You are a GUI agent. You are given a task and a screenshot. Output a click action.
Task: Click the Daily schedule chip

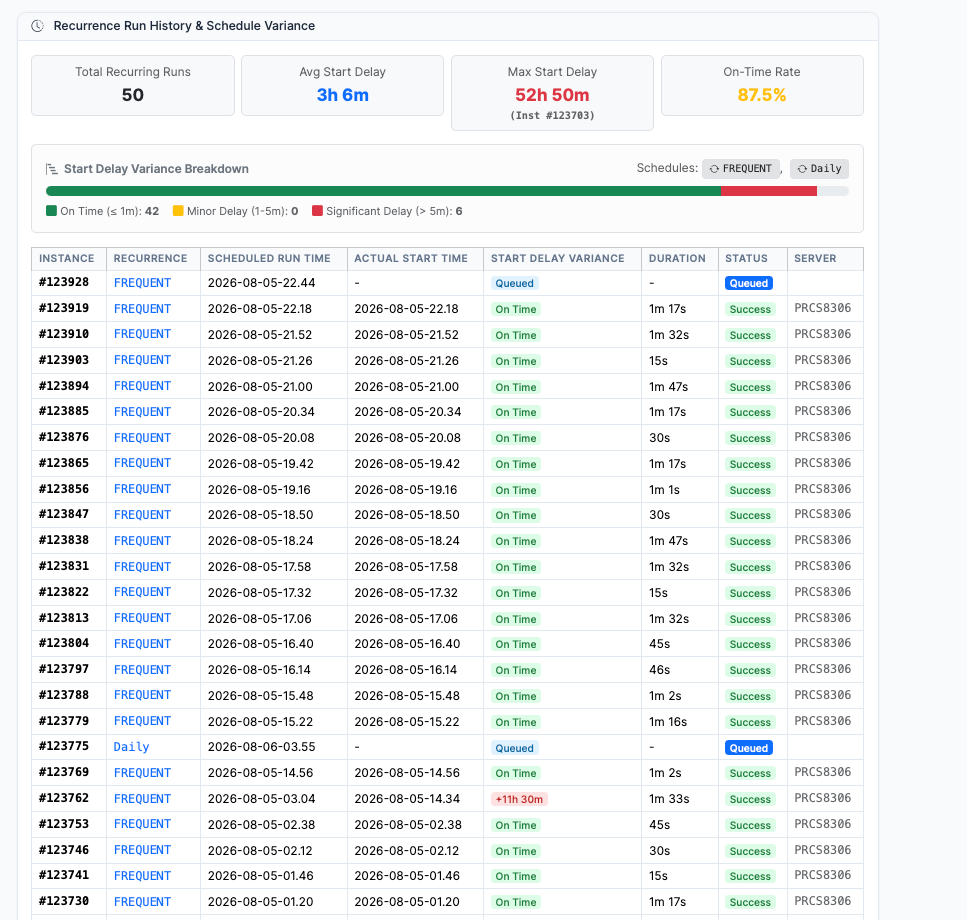click(819, 168)
